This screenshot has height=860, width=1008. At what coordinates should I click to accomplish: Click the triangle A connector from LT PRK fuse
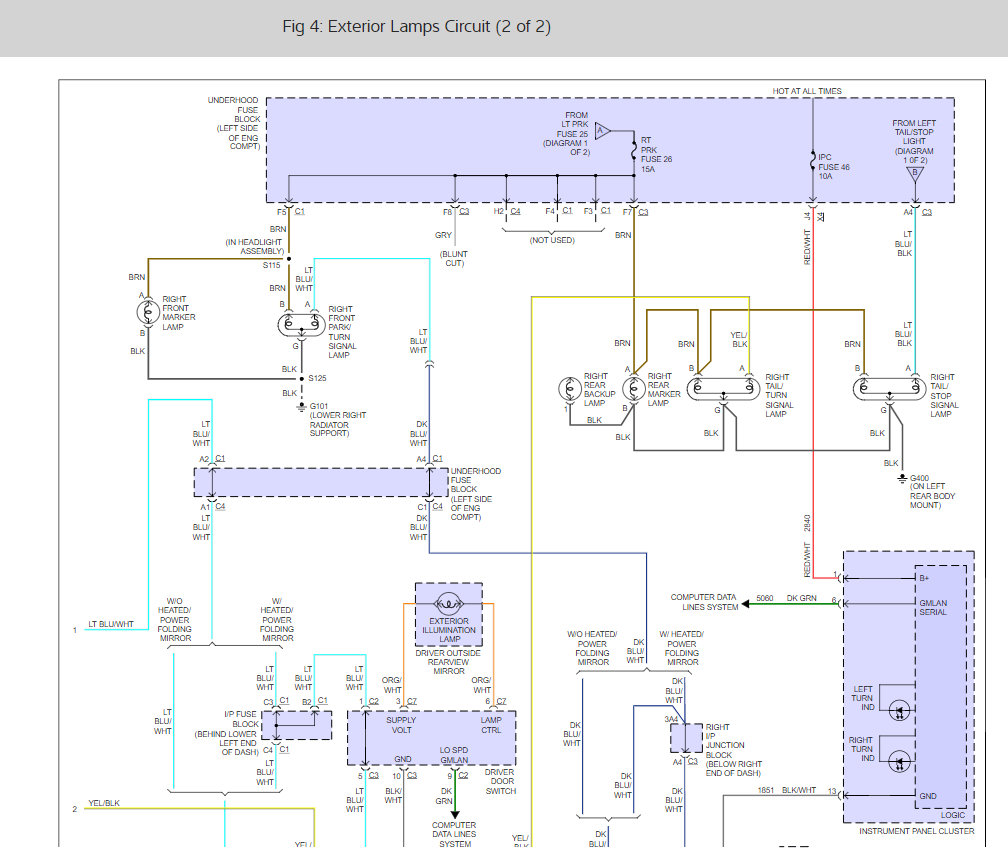click(602, 131)
